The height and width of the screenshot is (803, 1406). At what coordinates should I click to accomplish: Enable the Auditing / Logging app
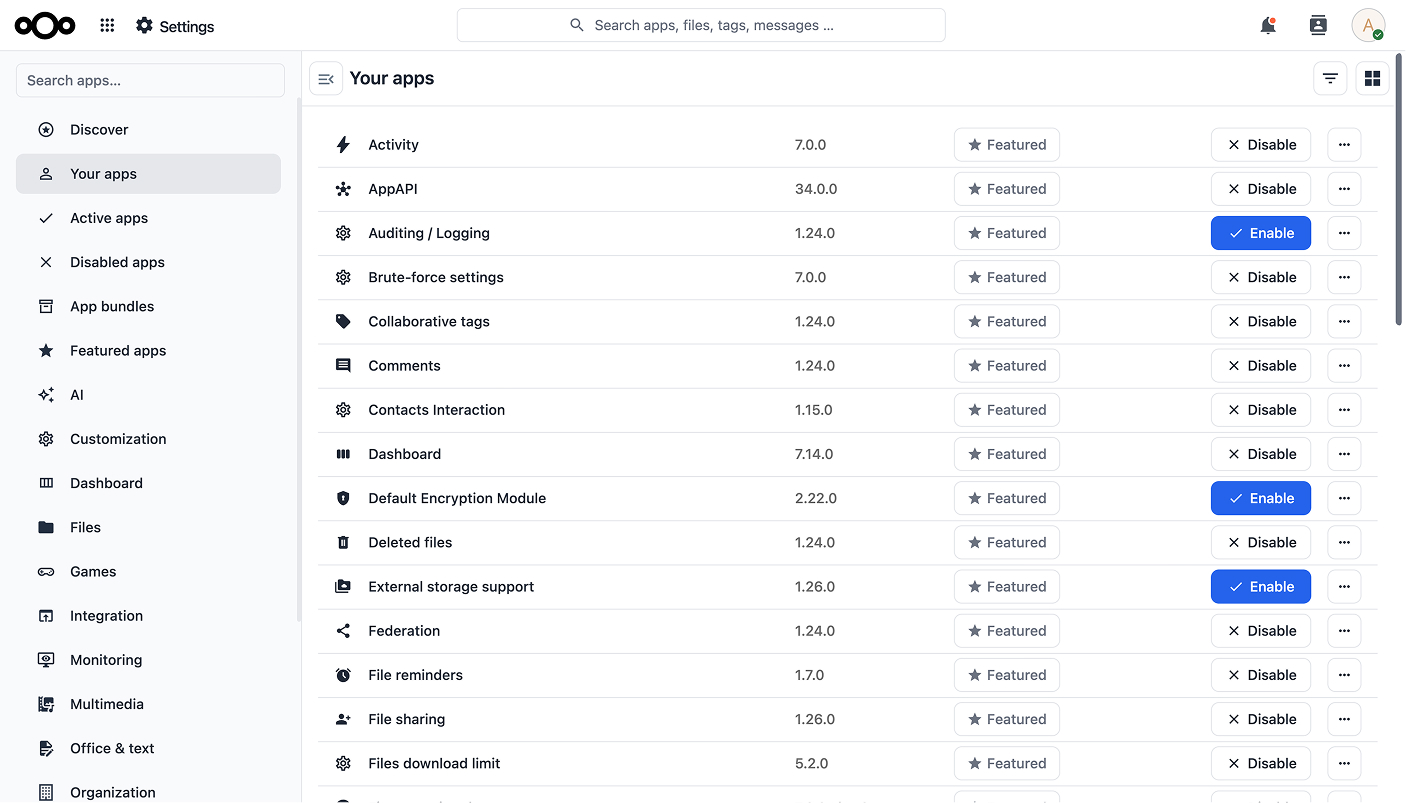click(x=1261, y=233)
